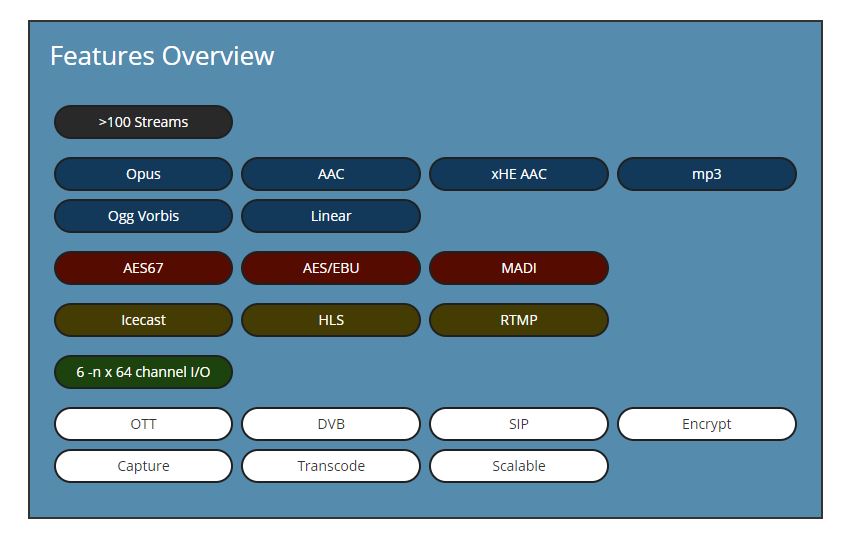Select the mp3 codec pill
The width and height of the screenshot is (844, 552).
pos(707,174)
